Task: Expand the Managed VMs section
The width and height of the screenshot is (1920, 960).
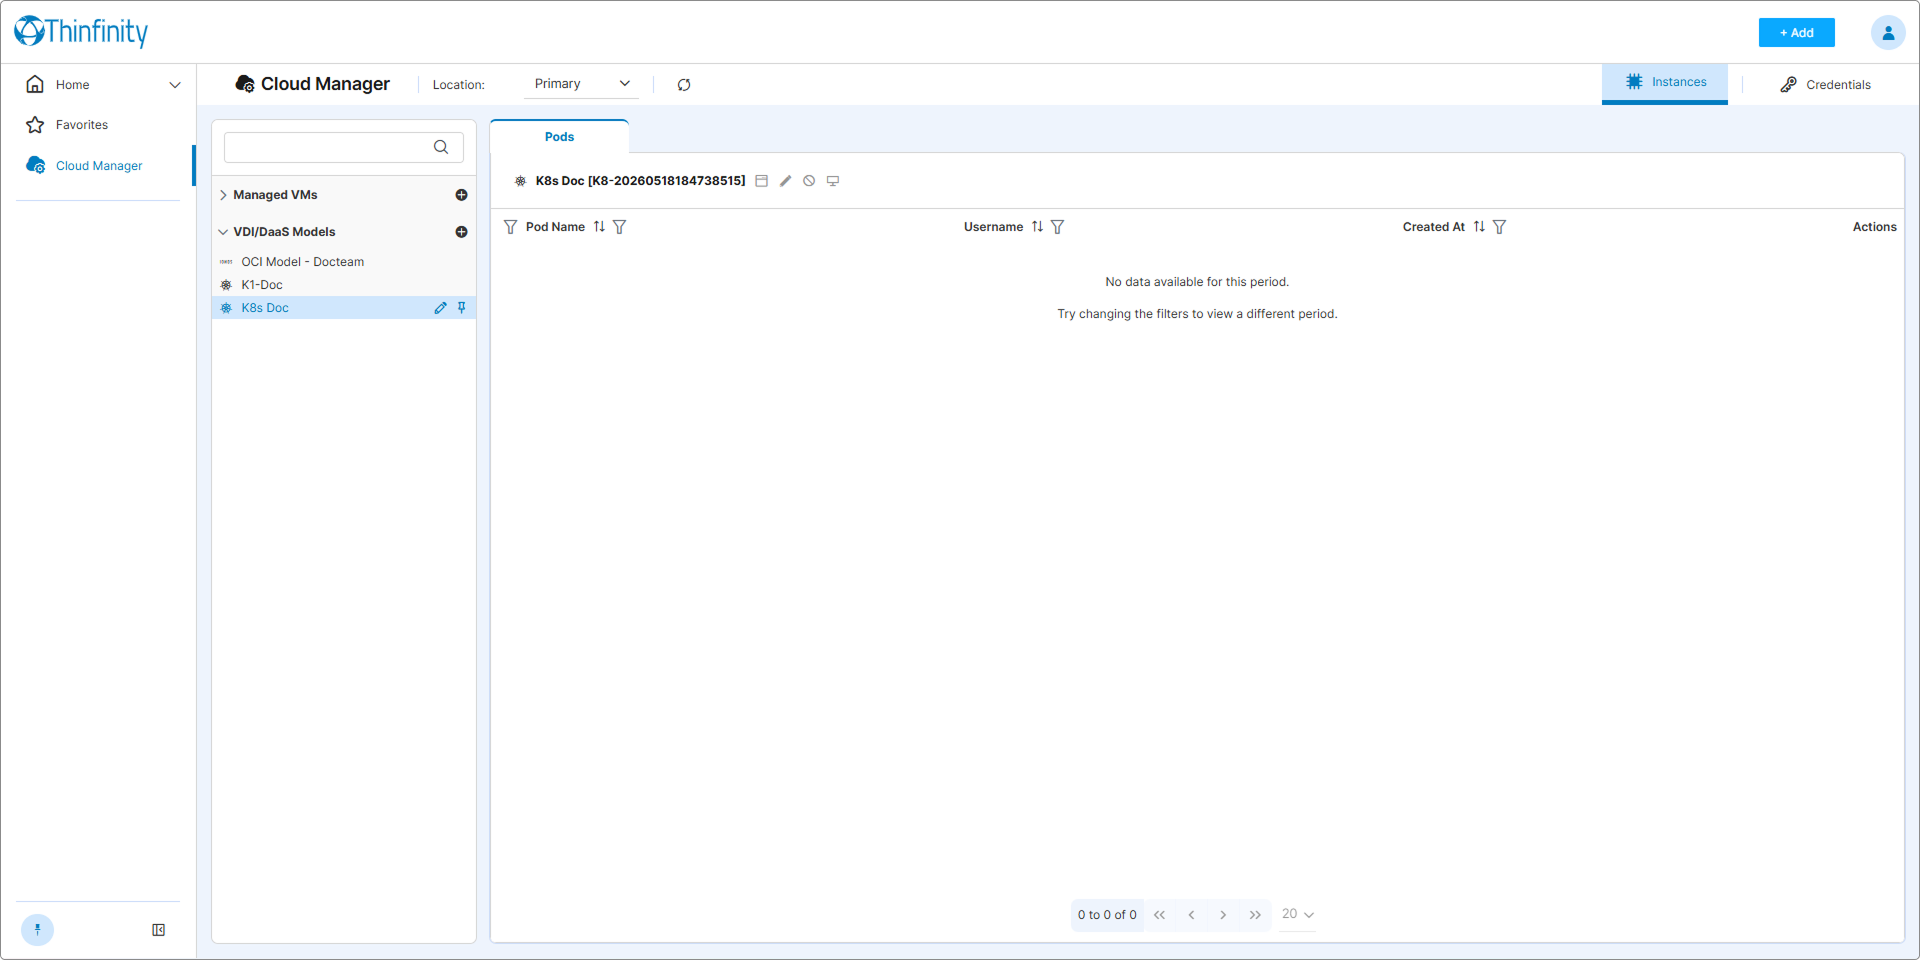Action: click(223, 195)
